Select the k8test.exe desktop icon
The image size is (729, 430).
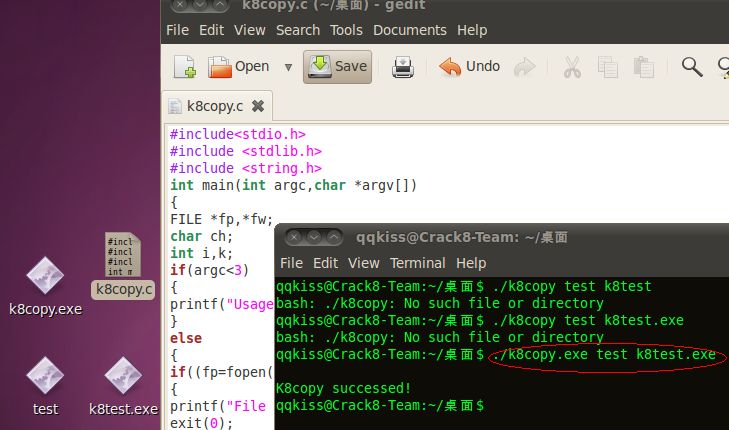[x=123, y=386]
